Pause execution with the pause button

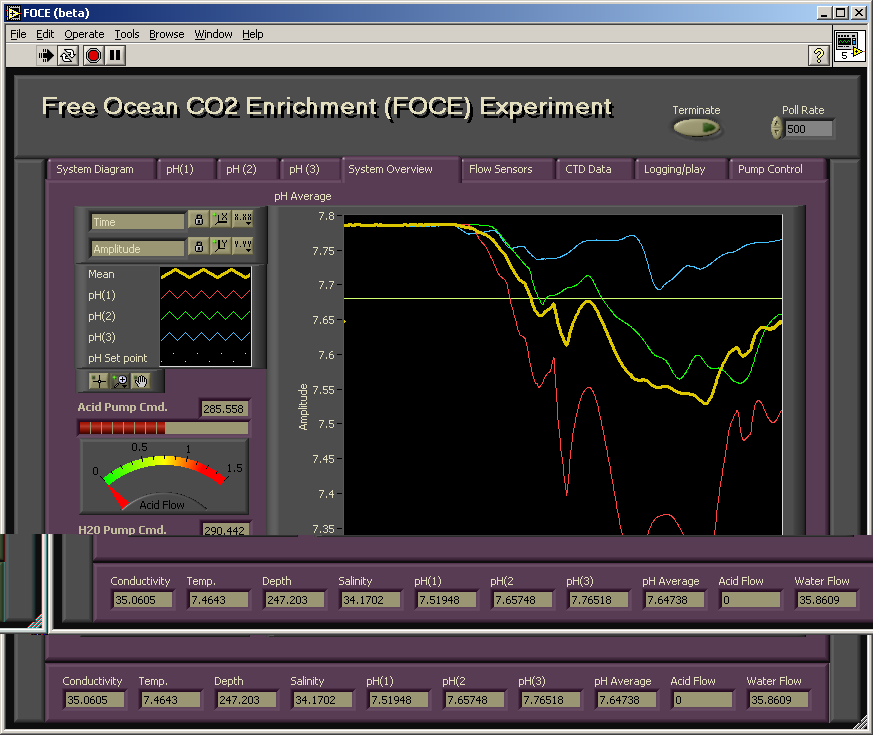pyautogui.click(x=115, y=55)
